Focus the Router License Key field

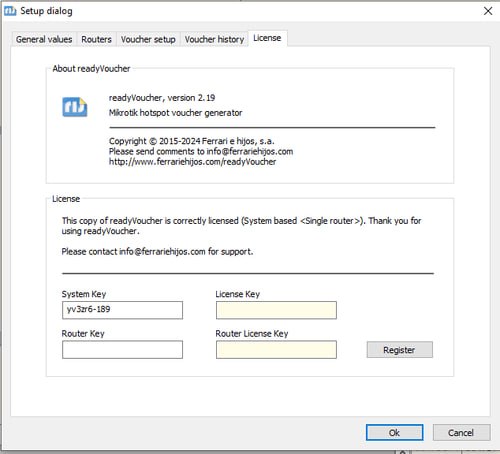click(x=276, y=350)
